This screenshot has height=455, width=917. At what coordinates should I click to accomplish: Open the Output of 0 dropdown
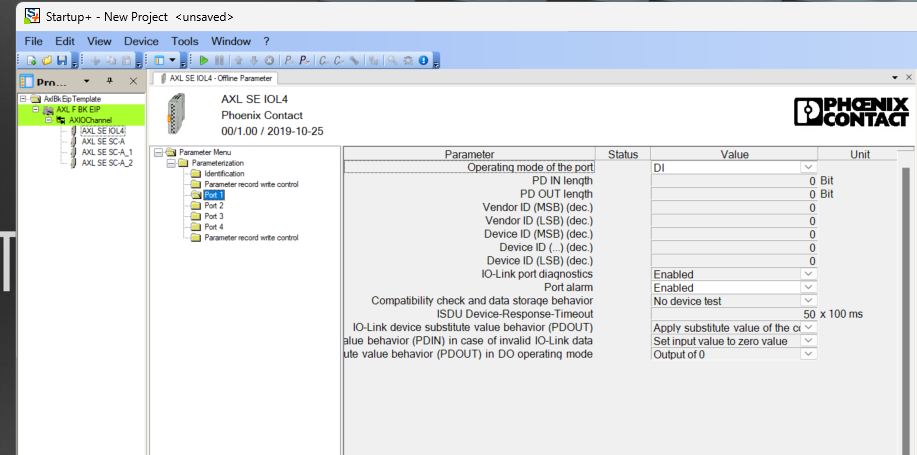coord(808,354)
